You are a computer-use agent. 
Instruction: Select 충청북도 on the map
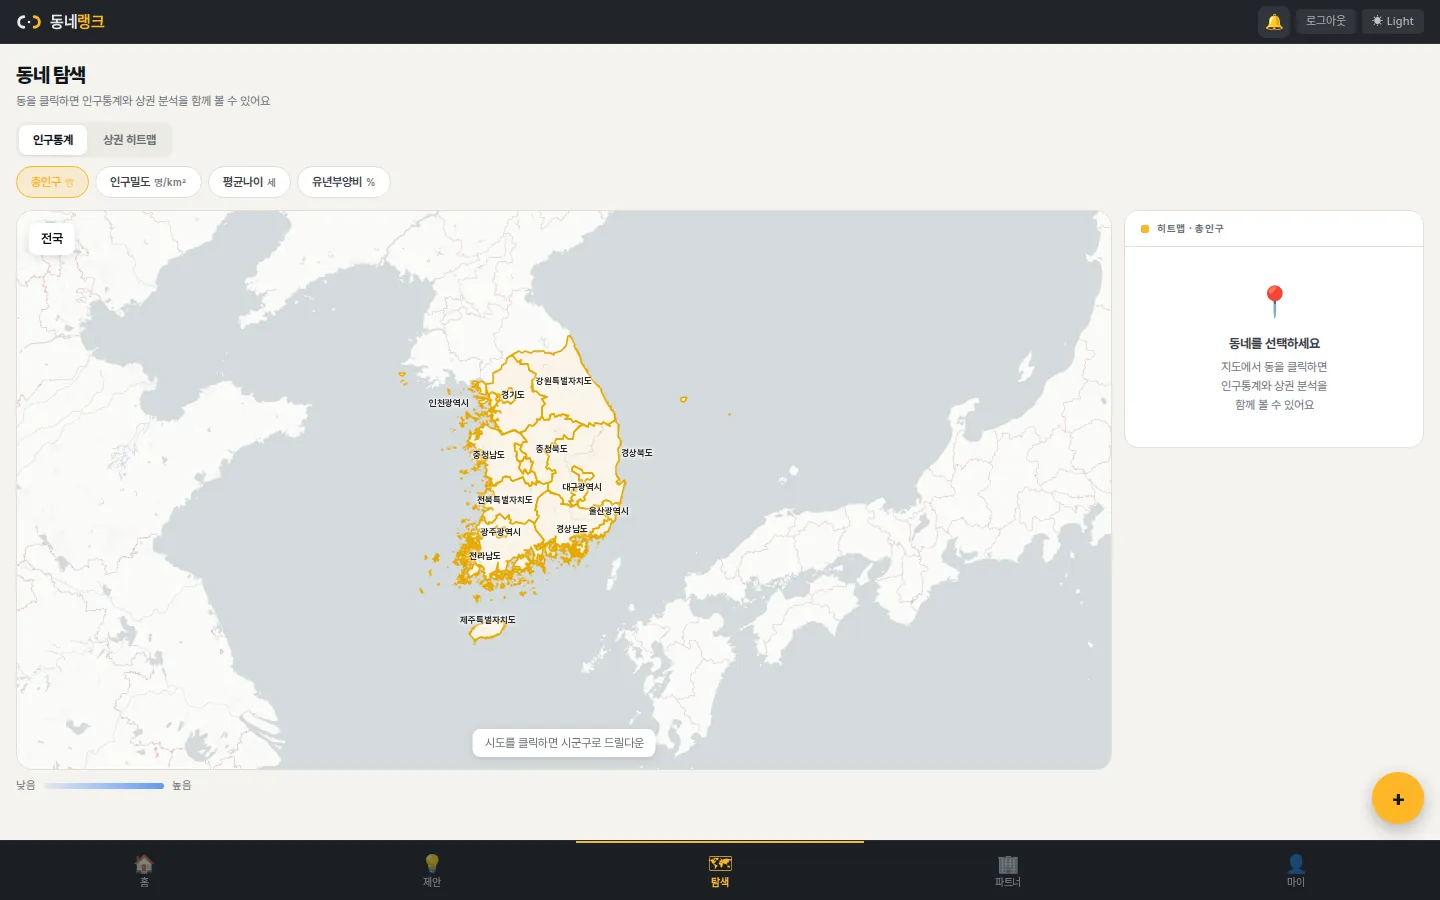[x=551, y=449]
